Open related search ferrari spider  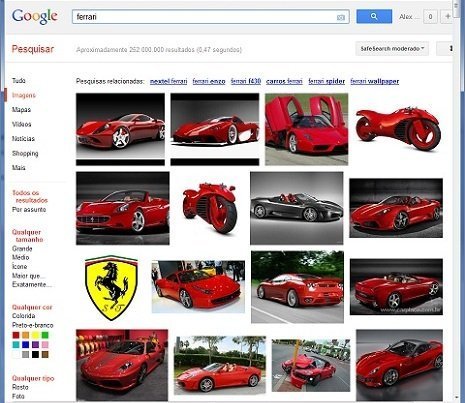point(326,81)
